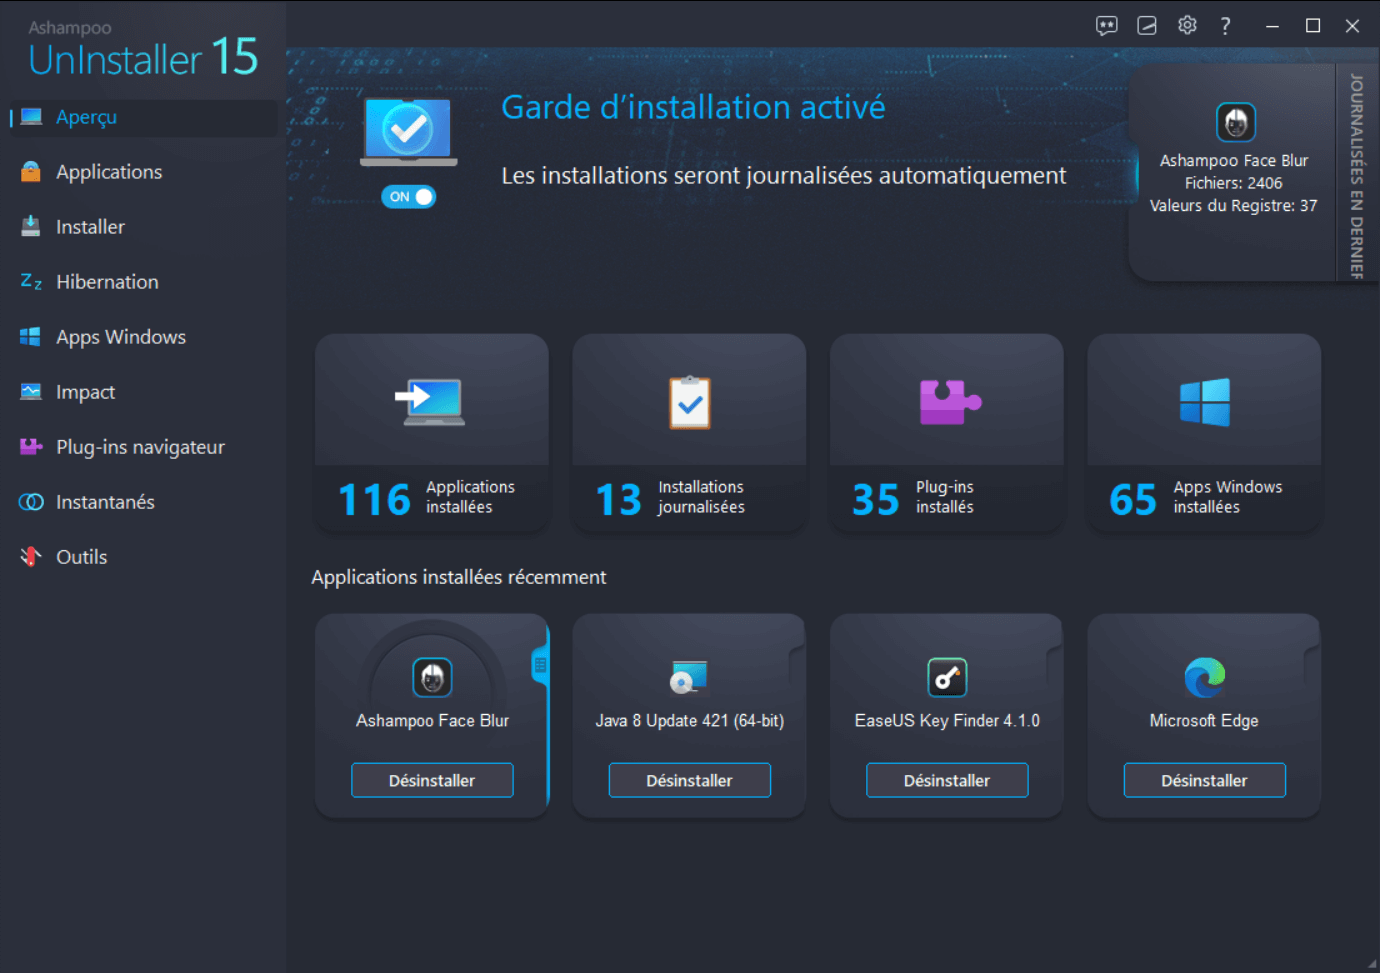The height and width of the screenshot is (973, 1380).
Task: Maximize the UnInstaller window
Action: (x=1313, y=26)
